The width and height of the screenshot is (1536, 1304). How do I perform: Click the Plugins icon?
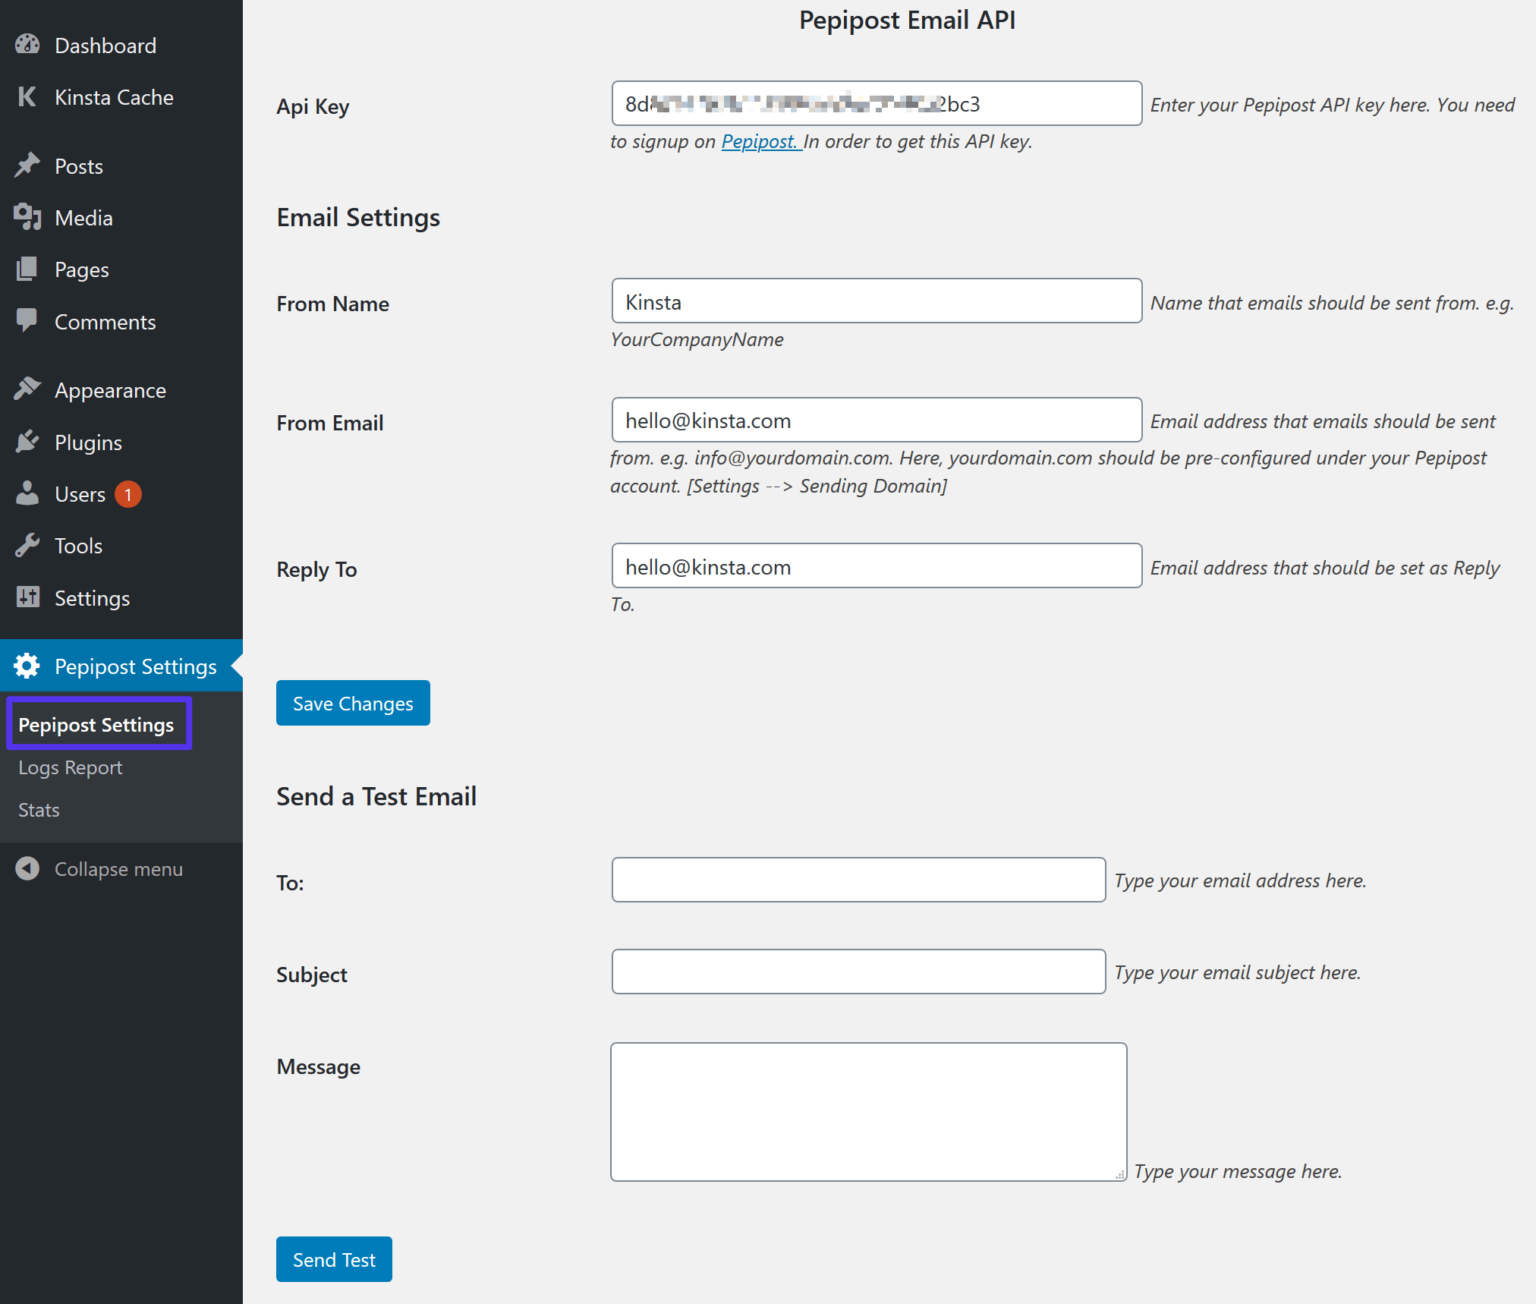(x=27, y=442)
